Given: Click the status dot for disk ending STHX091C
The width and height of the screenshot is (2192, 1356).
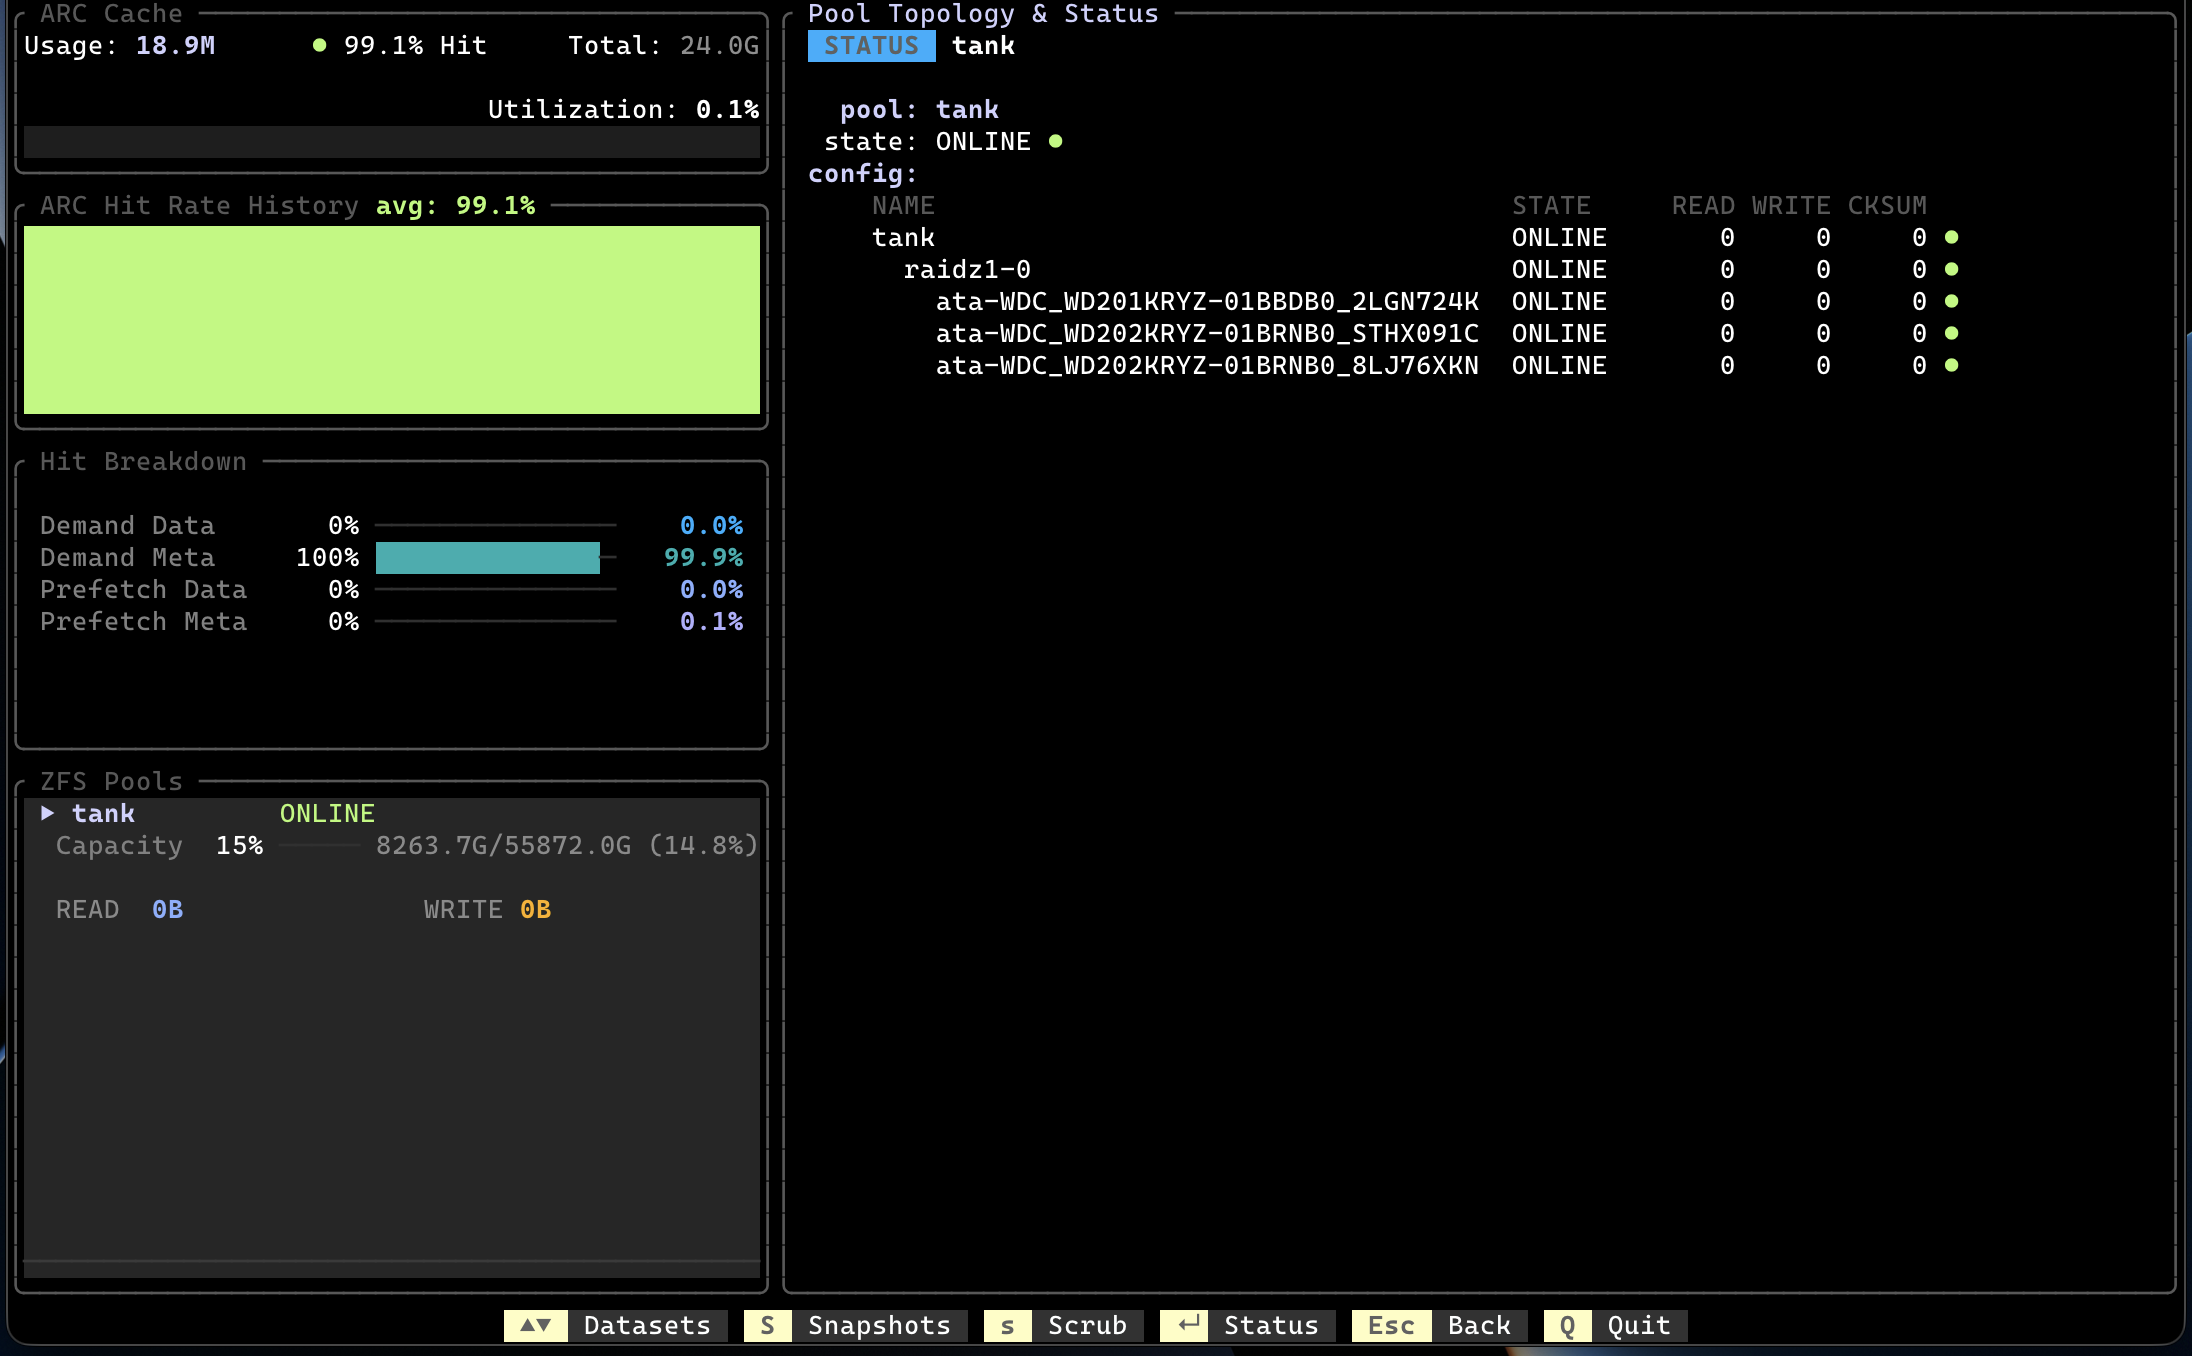Looking at the screenshot, I should click(x=1951, y=333).
